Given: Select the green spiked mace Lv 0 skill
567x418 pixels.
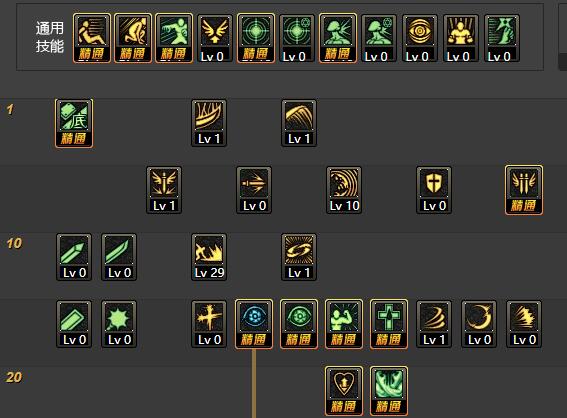Looking at the screenshot, I should [119, 324].
